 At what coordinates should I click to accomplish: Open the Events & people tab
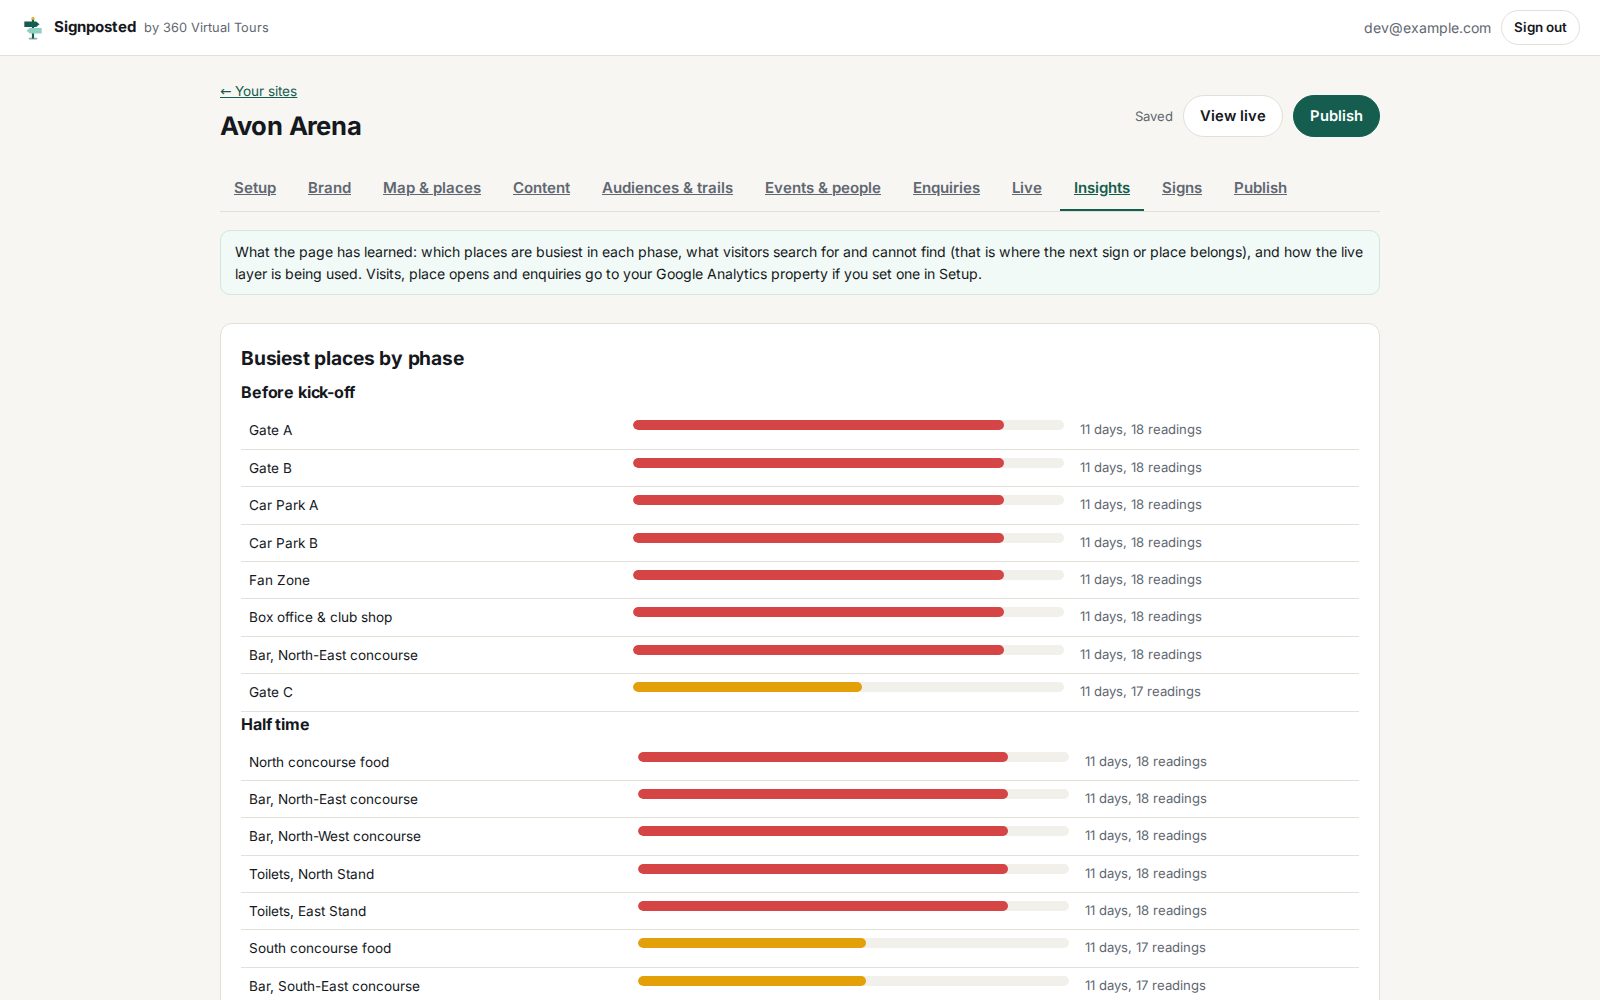823,188
